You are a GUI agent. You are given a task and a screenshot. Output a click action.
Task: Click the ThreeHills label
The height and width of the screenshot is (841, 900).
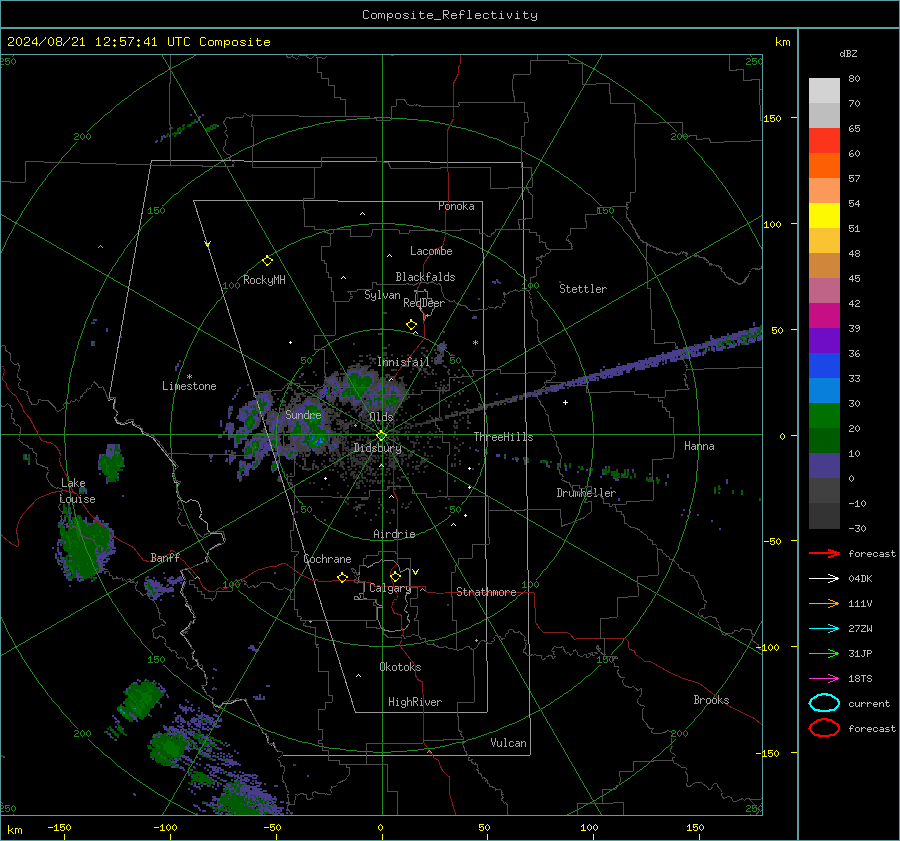(503, 437)
